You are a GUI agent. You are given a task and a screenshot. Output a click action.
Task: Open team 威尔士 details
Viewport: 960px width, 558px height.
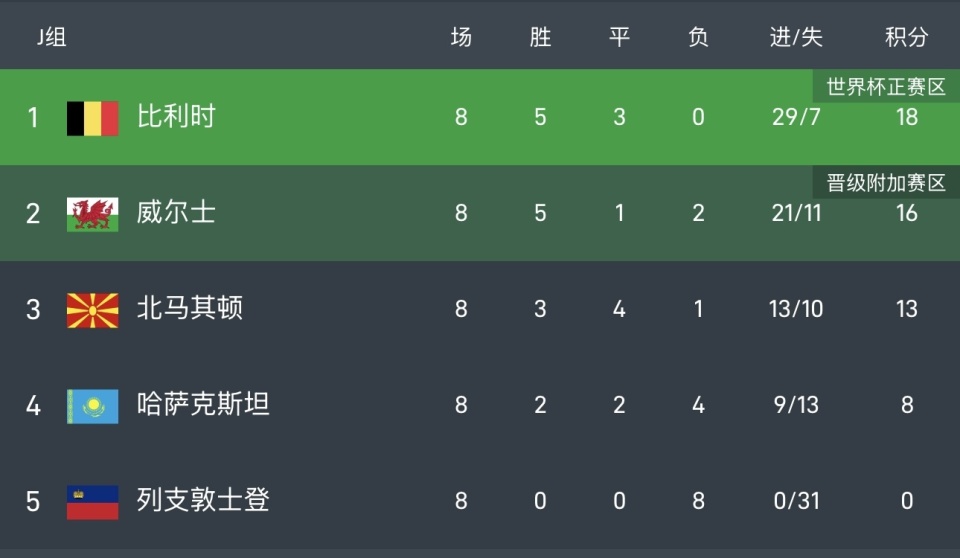pyautogui.click(x=176, y=213)
